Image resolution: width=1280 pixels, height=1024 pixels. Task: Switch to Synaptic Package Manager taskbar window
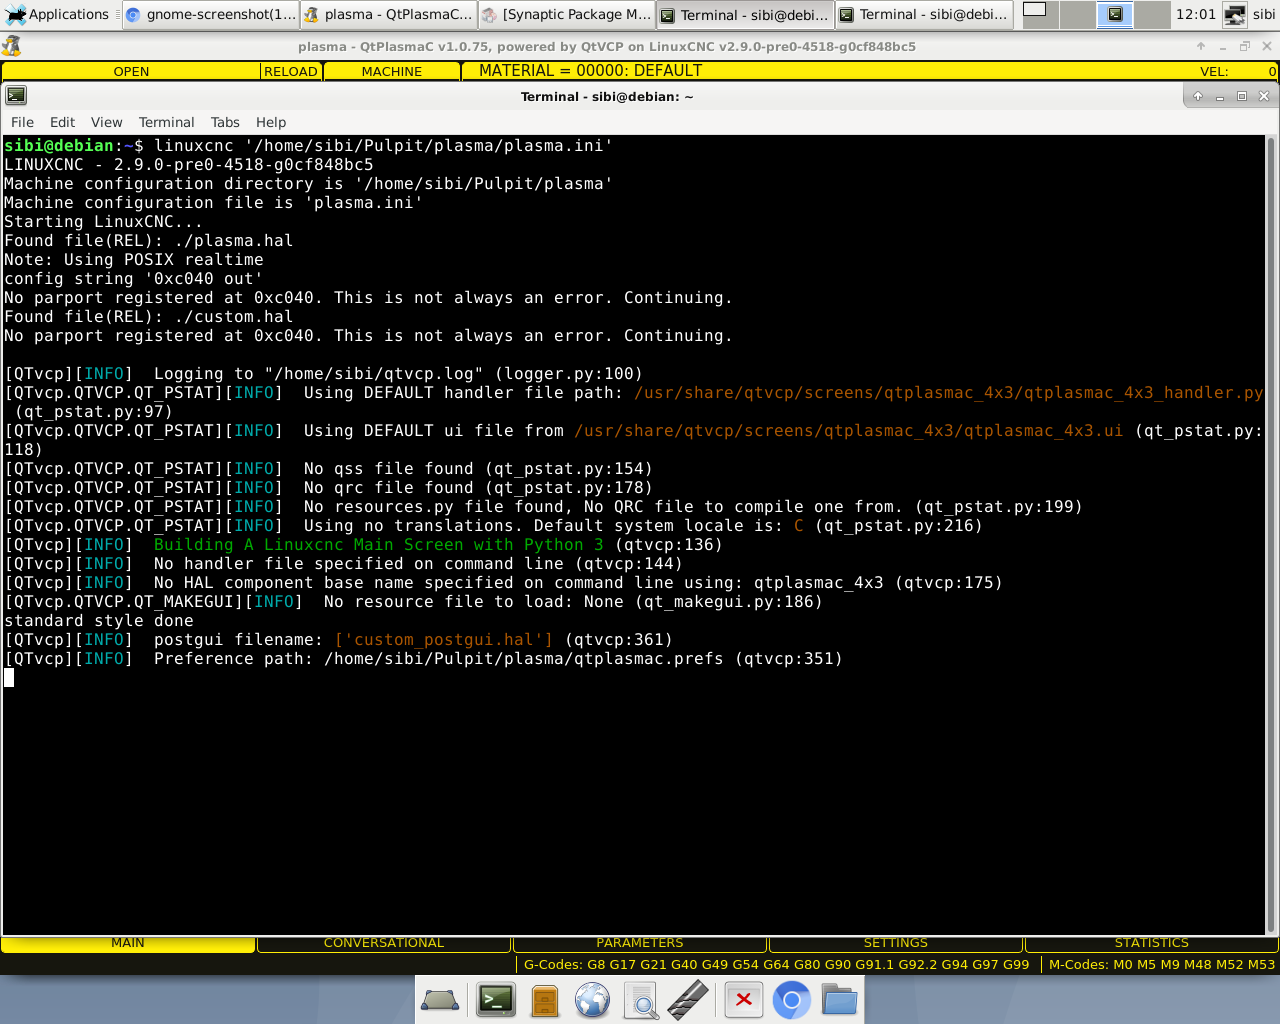coord(566,14)
